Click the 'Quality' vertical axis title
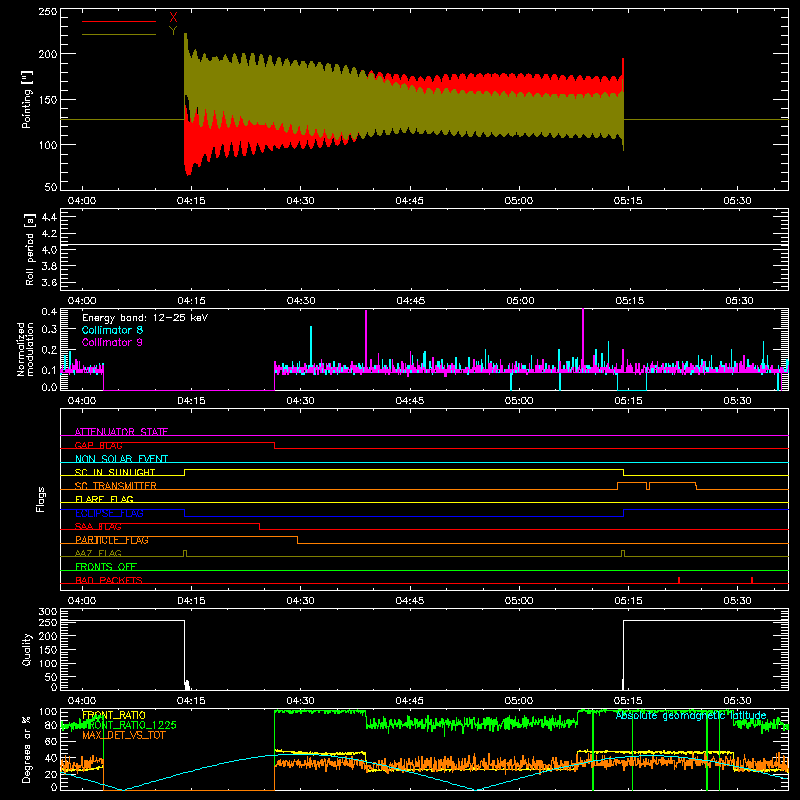Screen dimensions: 800x800 coord(27,649)
